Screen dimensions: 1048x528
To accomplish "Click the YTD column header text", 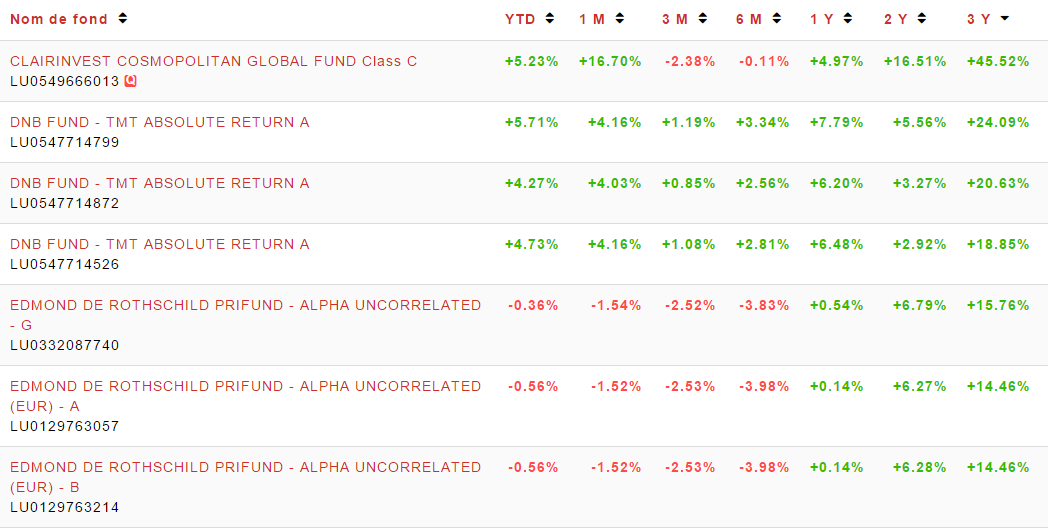I will [x=520, y=19].
